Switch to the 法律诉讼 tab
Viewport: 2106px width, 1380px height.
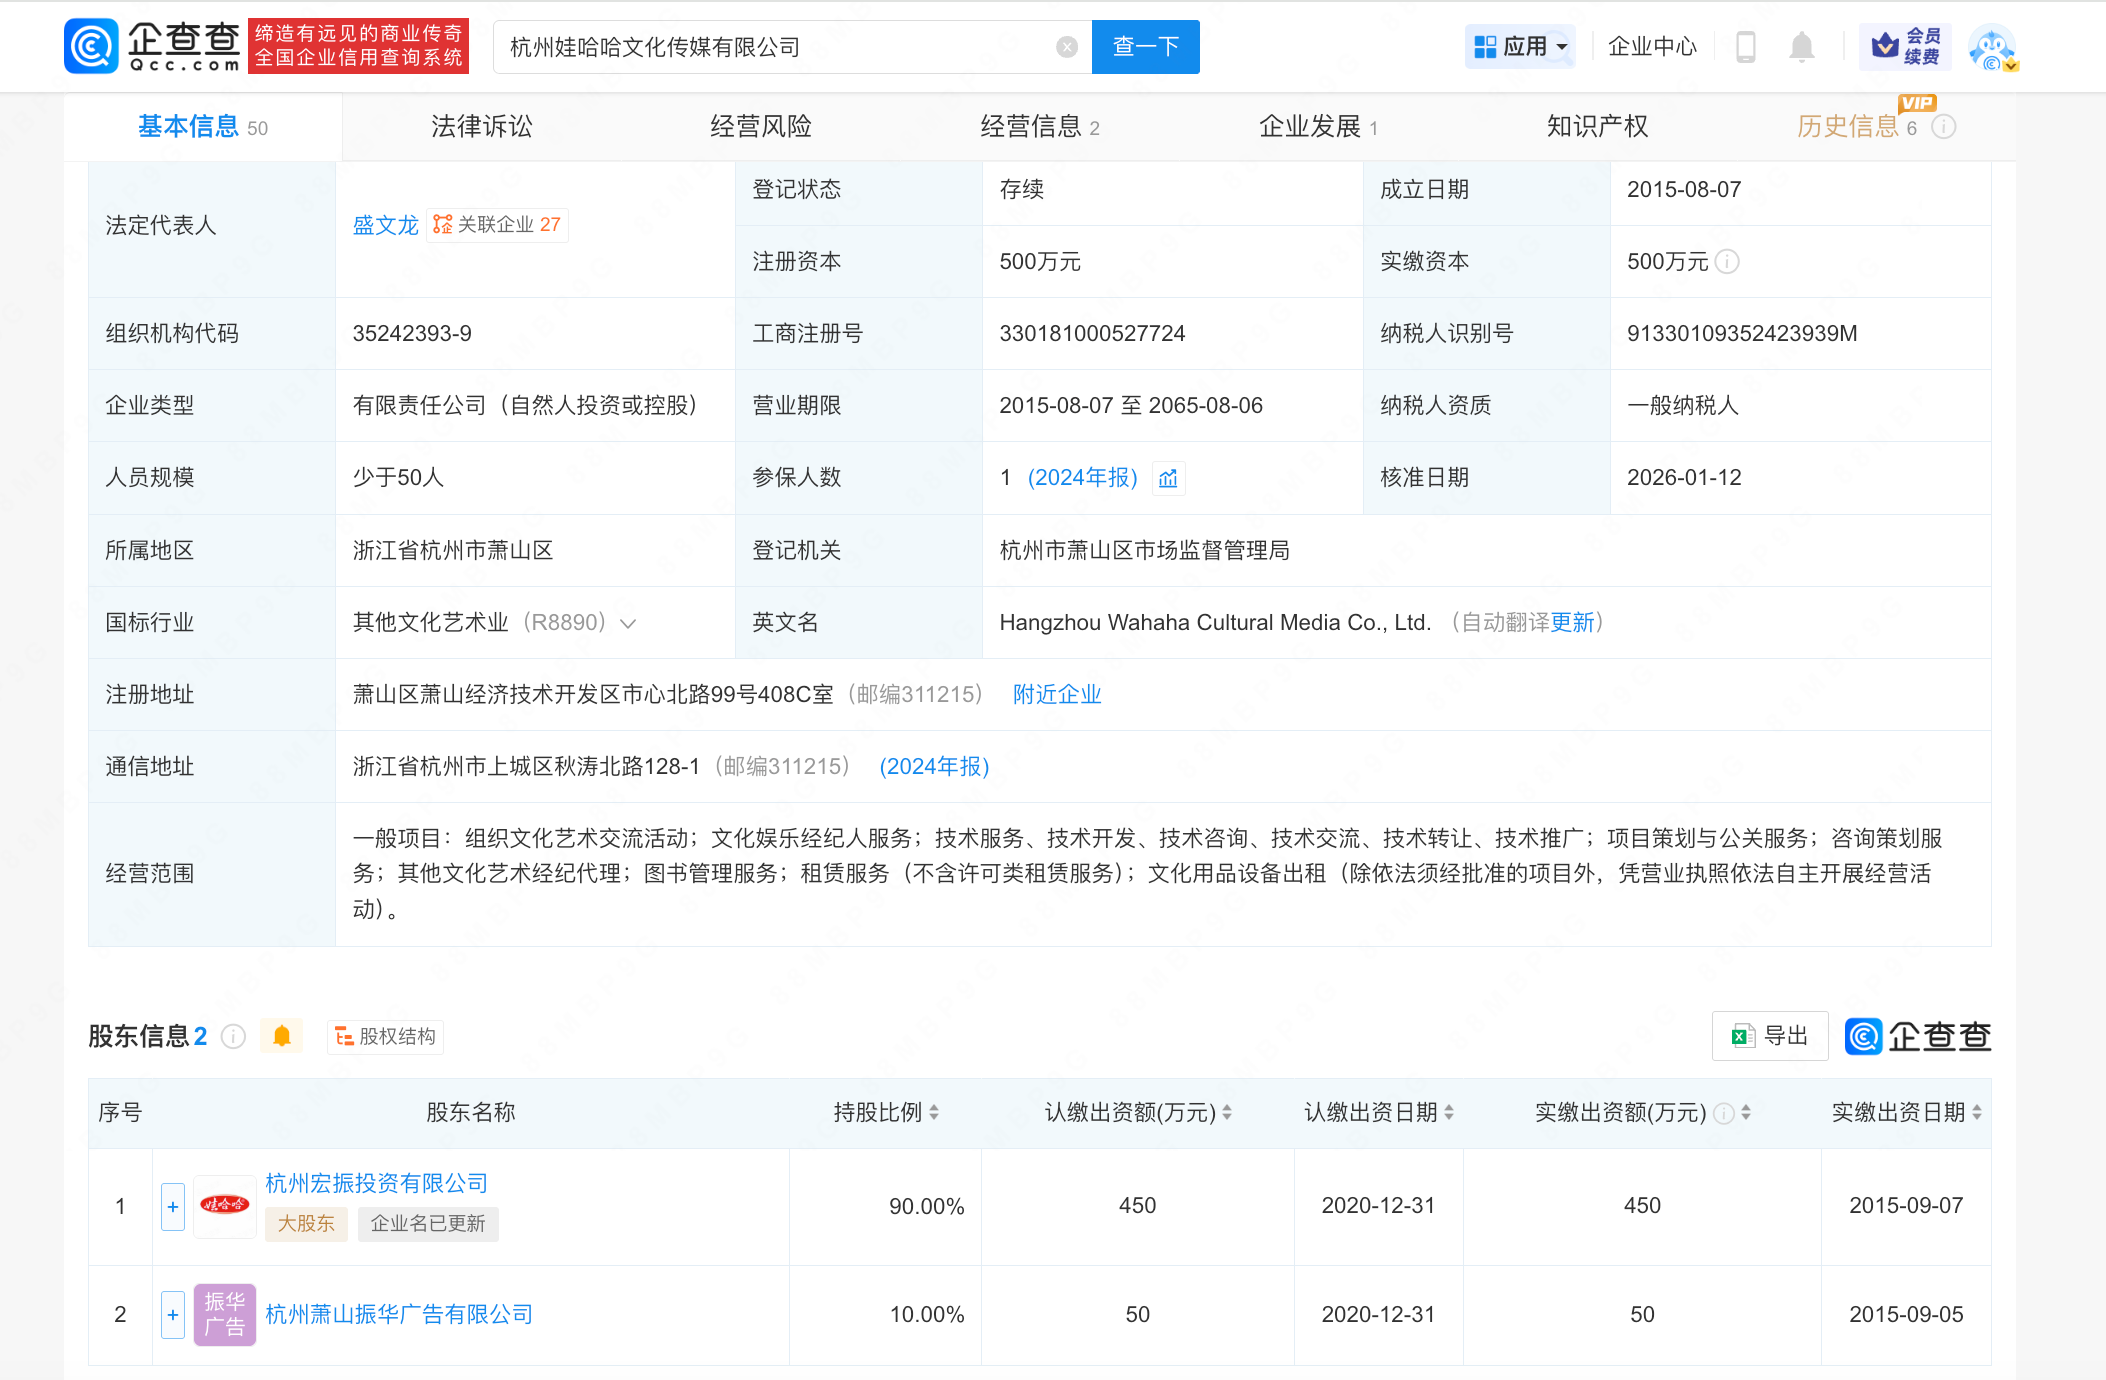pos(481,127)
